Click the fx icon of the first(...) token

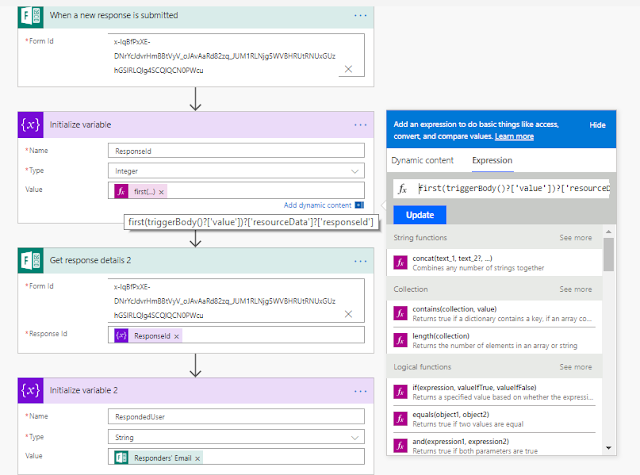(121, 191)
